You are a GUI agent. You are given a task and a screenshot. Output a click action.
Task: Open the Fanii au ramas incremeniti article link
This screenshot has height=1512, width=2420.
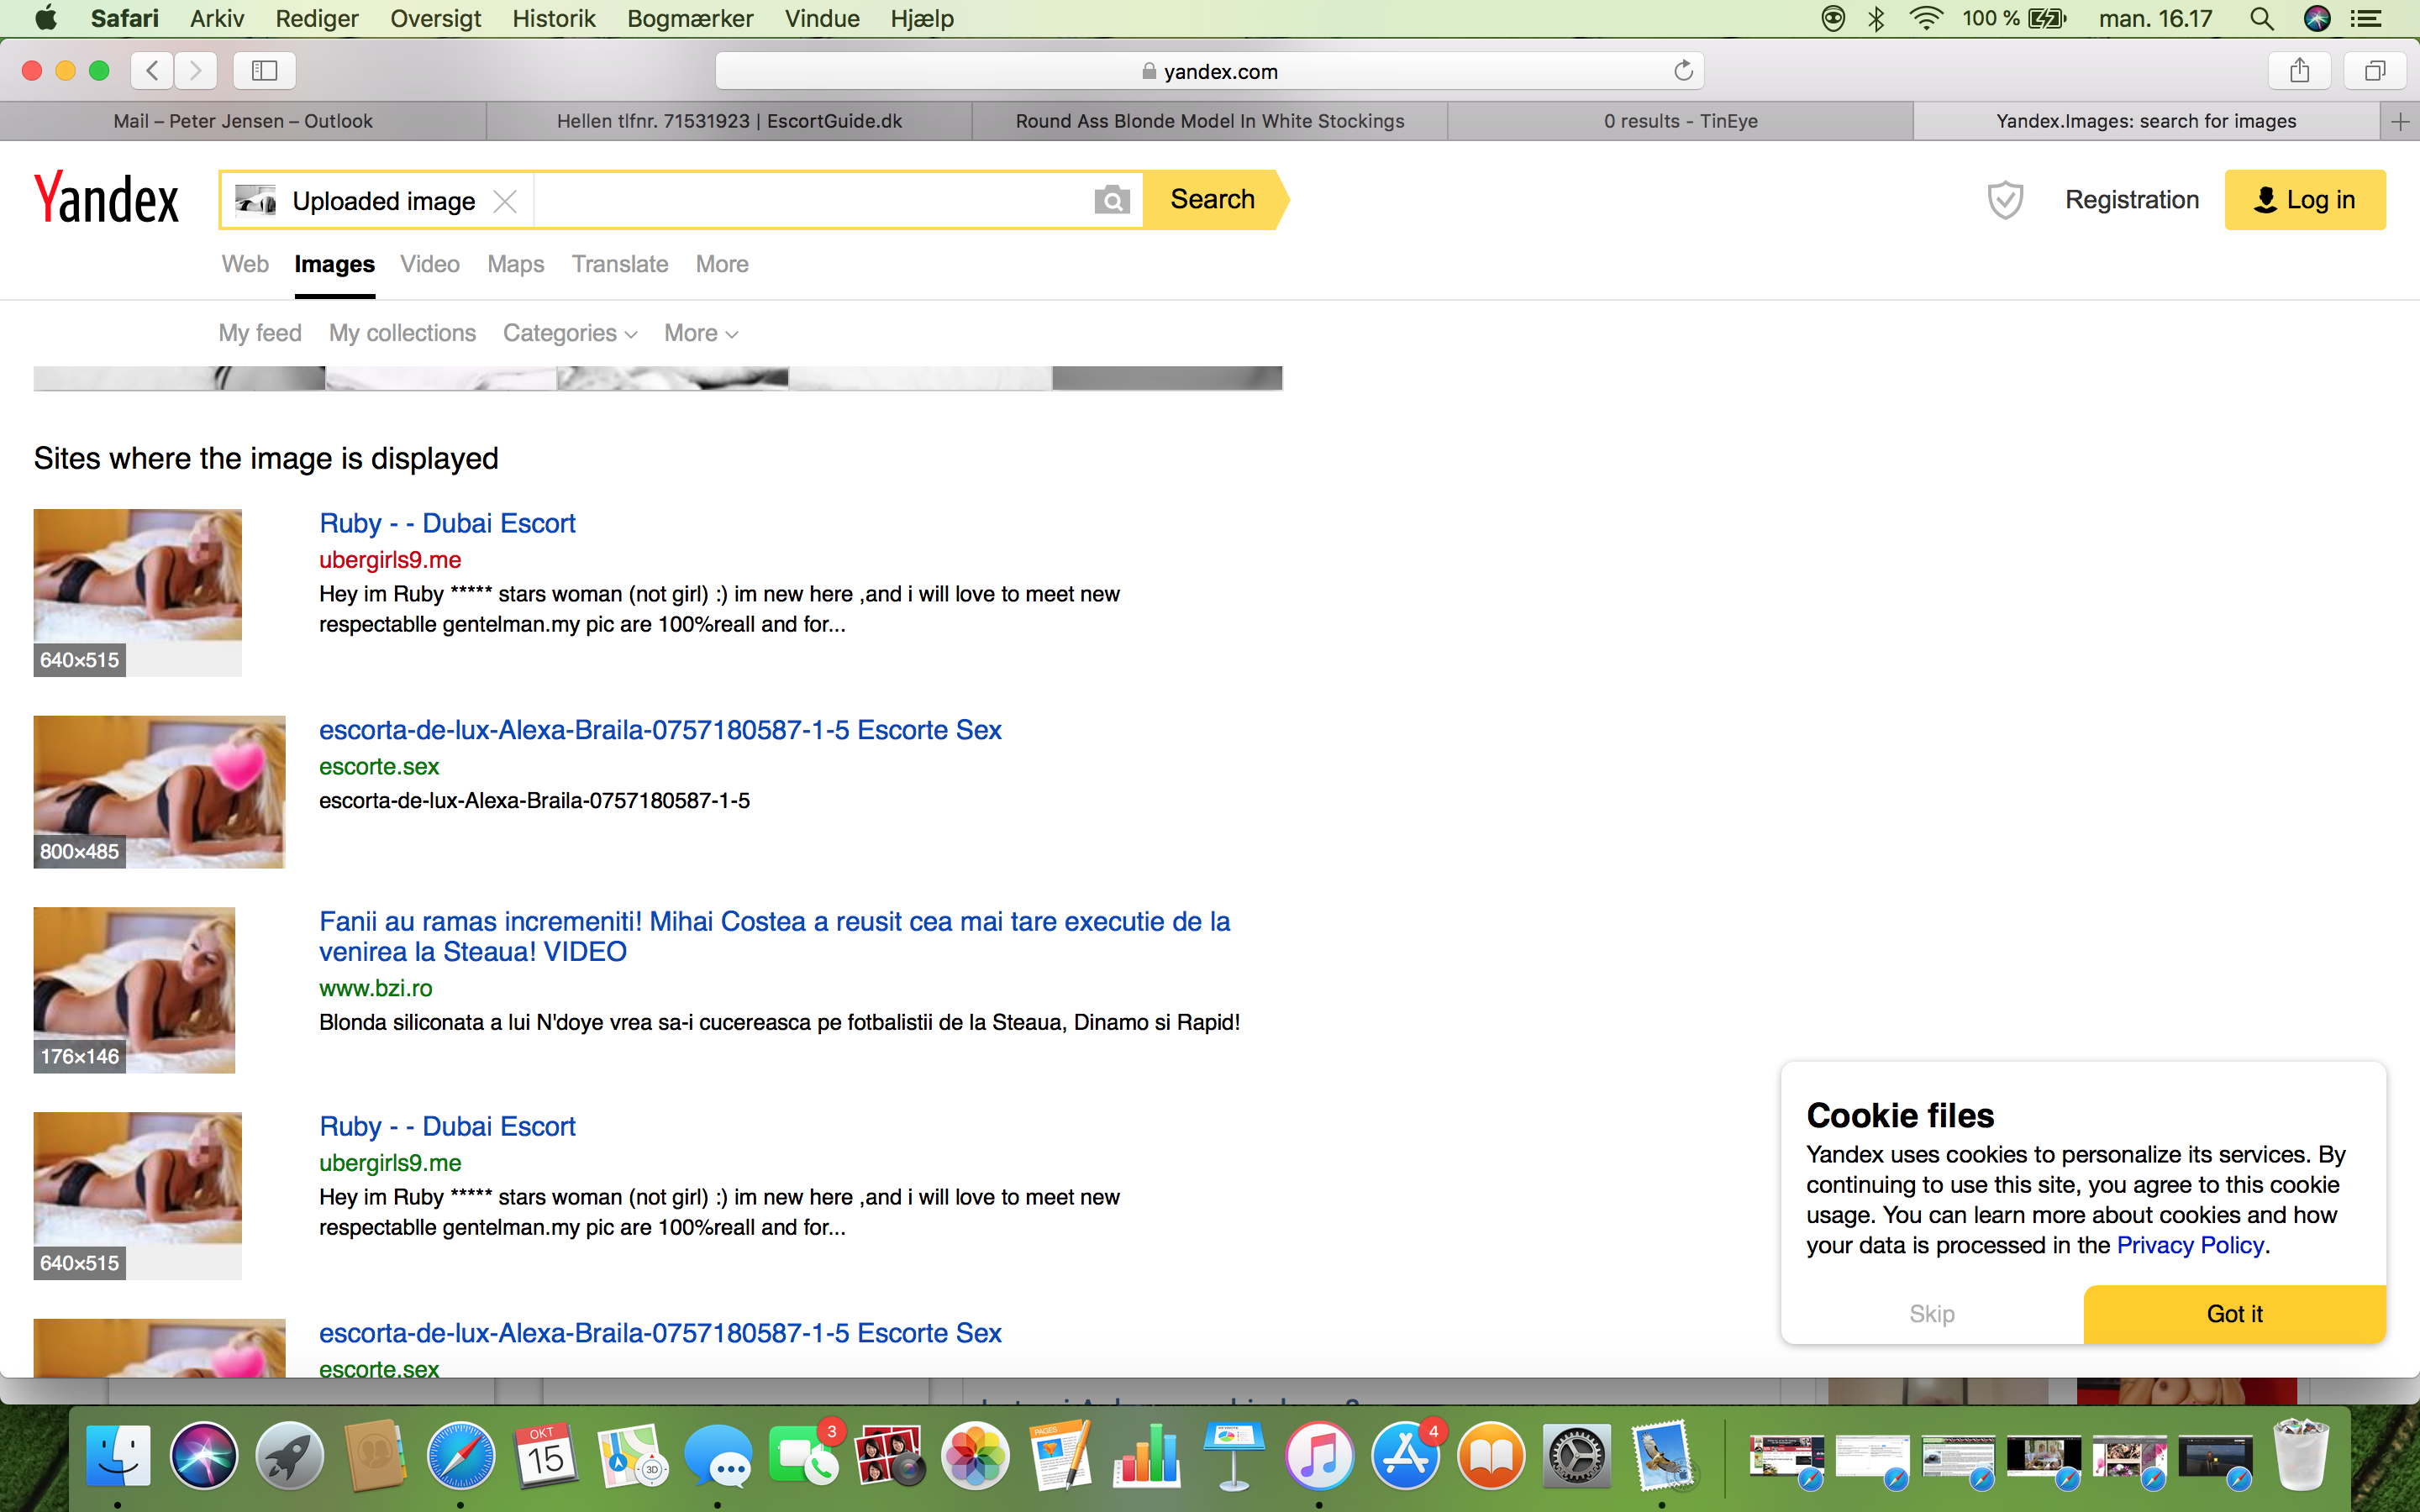(775, 936)
